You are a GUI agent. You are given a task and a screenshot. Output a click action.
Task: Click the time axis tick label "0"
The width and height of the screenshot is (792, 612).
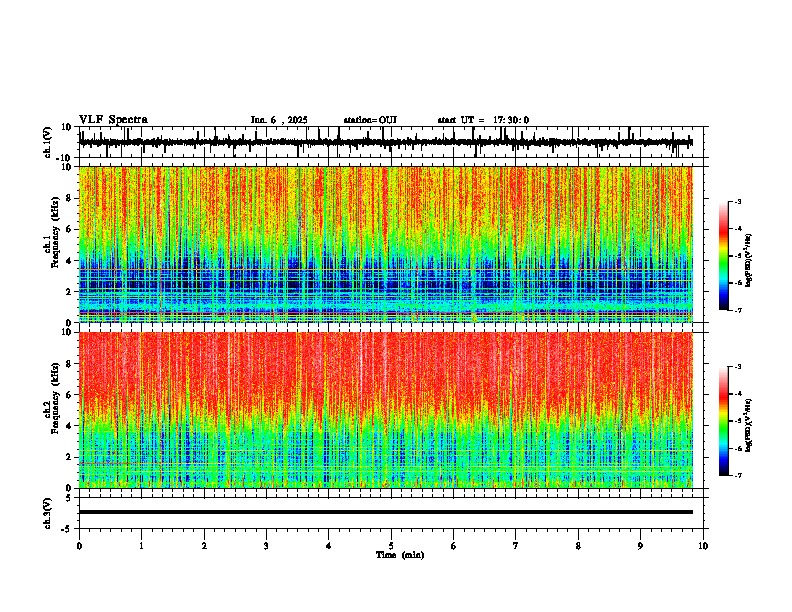tap(79, 546)
